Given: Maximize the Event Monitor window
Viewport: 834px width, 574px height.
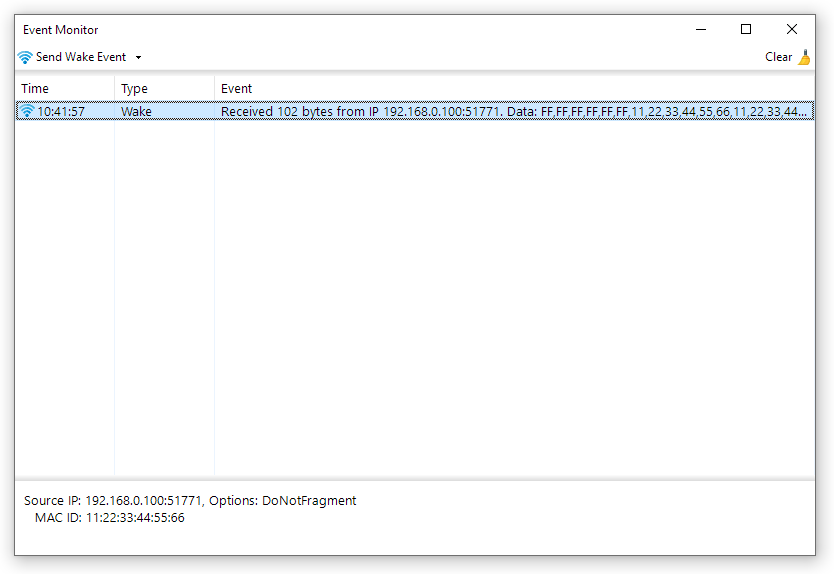Looking at the screenshot, I should [746, 30].
